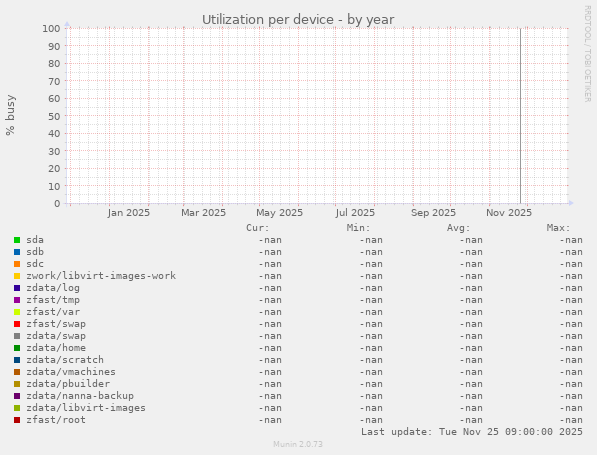The image size is (597, 455).
Task: Click the olive zdata/pbuilder swatch
Action: pos(17,384)
